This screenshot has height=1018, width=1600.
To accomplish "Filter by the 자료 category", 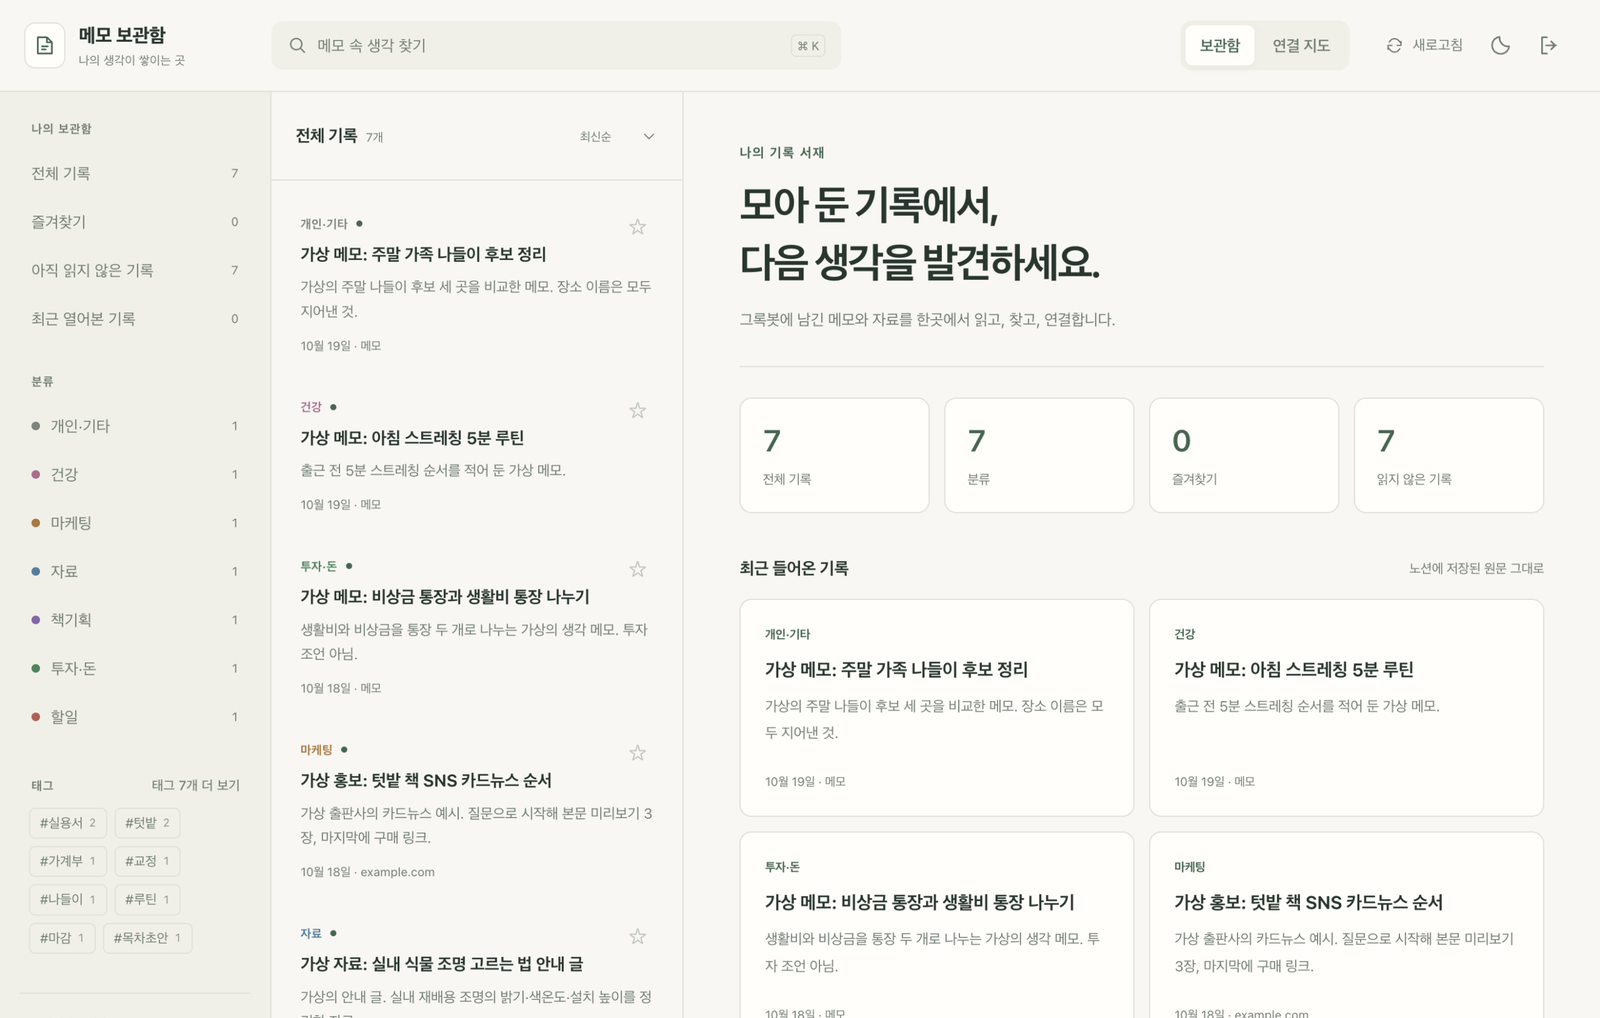I will 135,572.
